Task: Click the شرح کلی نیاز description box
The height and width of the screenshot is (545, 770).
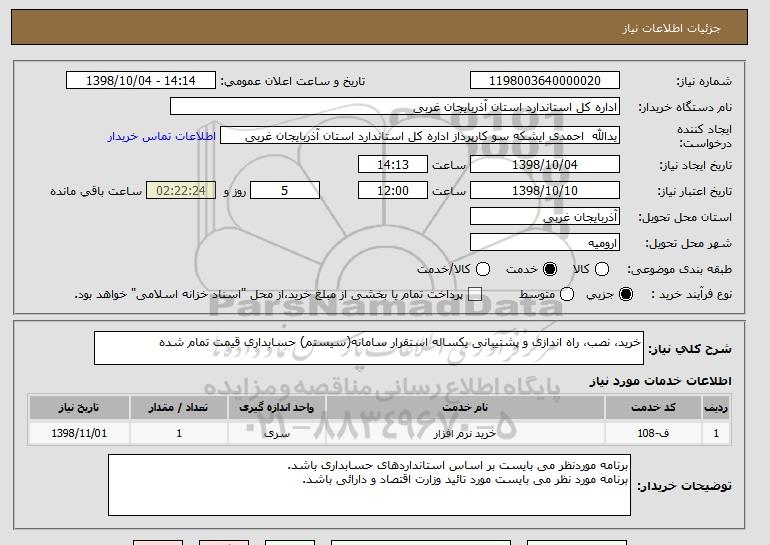Action: coord(369,348)
